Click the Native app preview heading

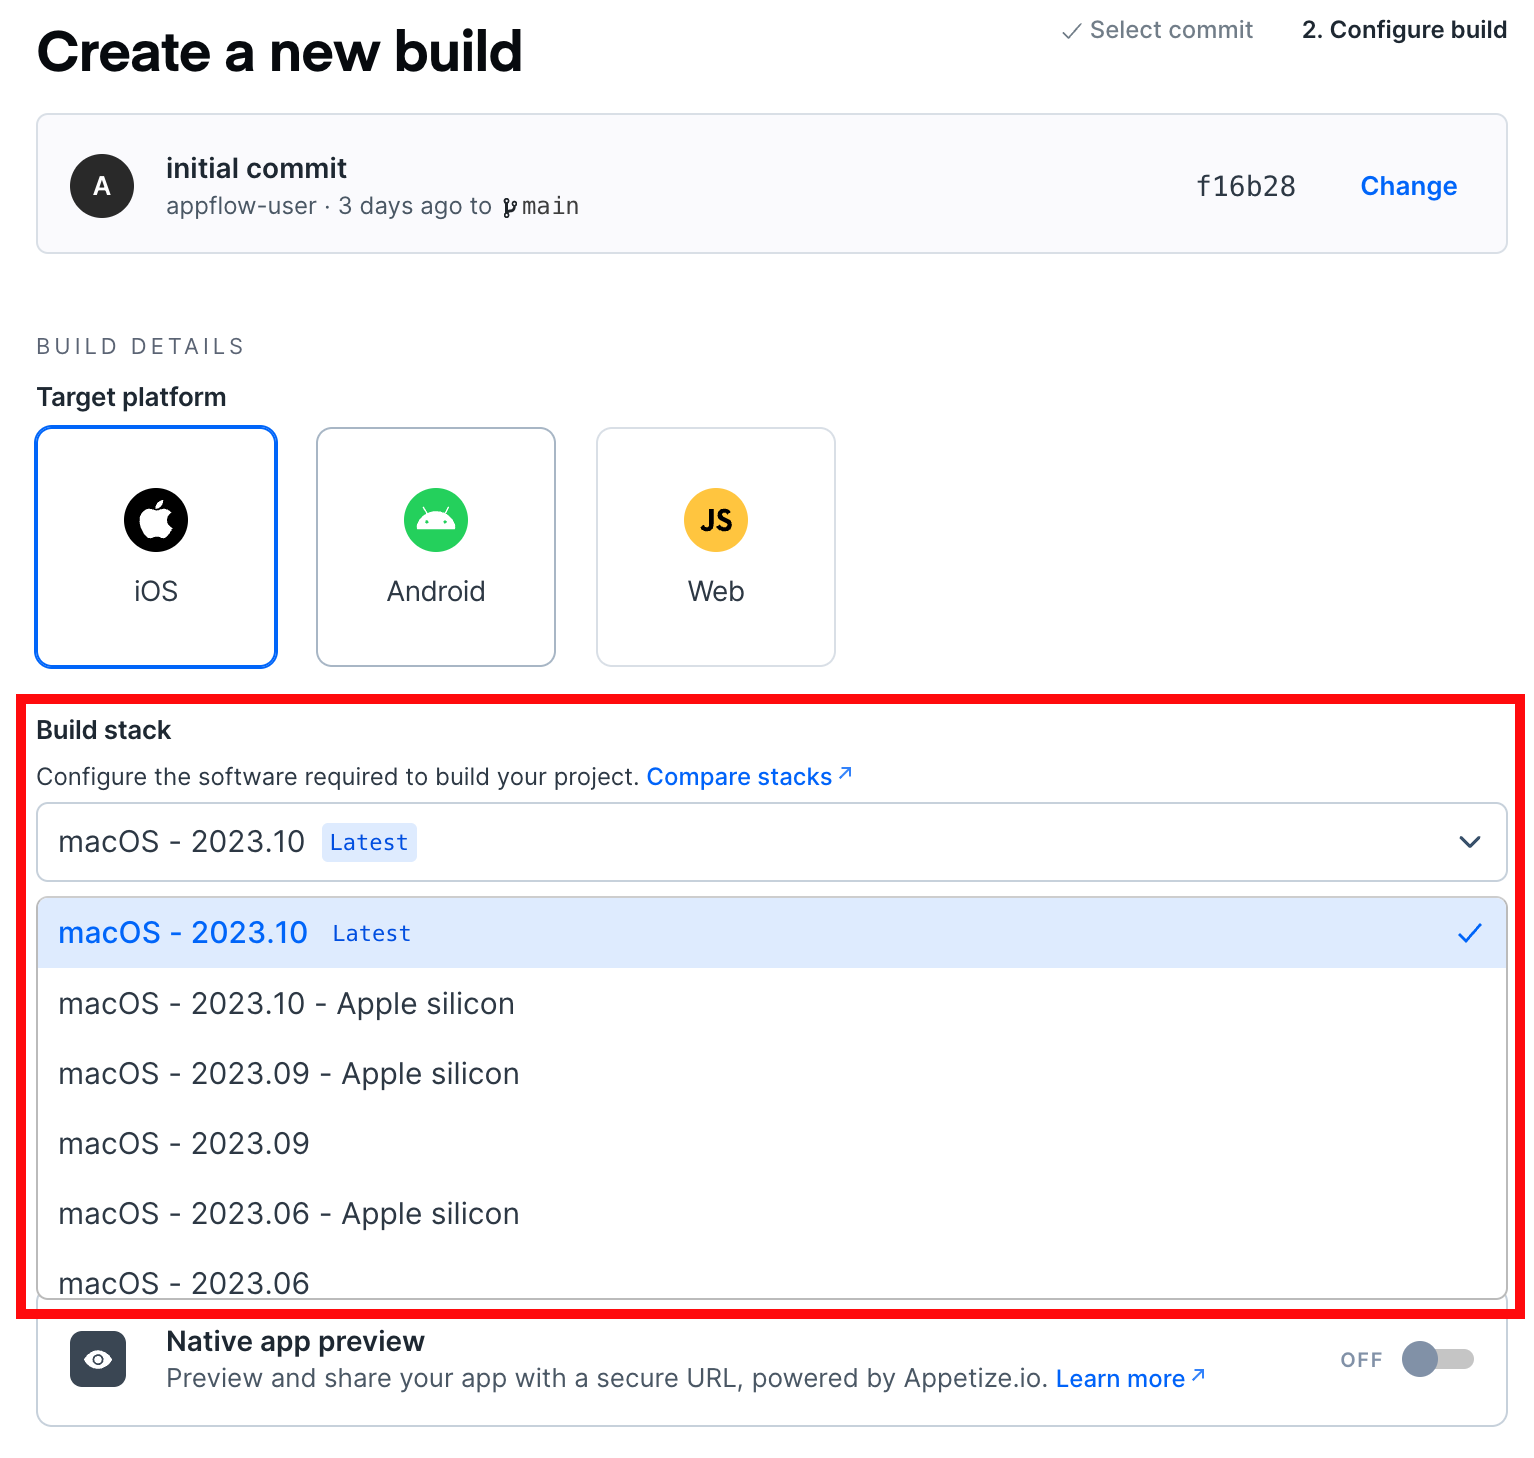click(295, 1341)
